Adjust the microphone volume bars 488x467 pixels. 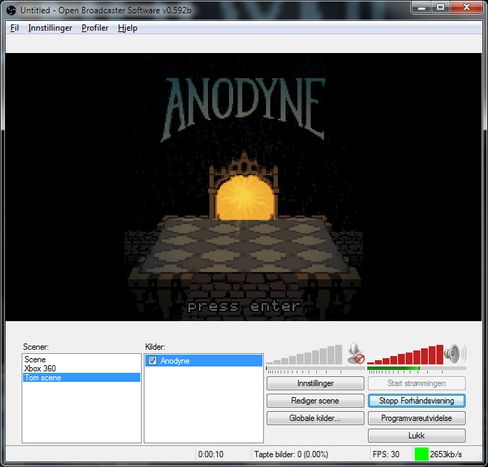pos(305,355)
